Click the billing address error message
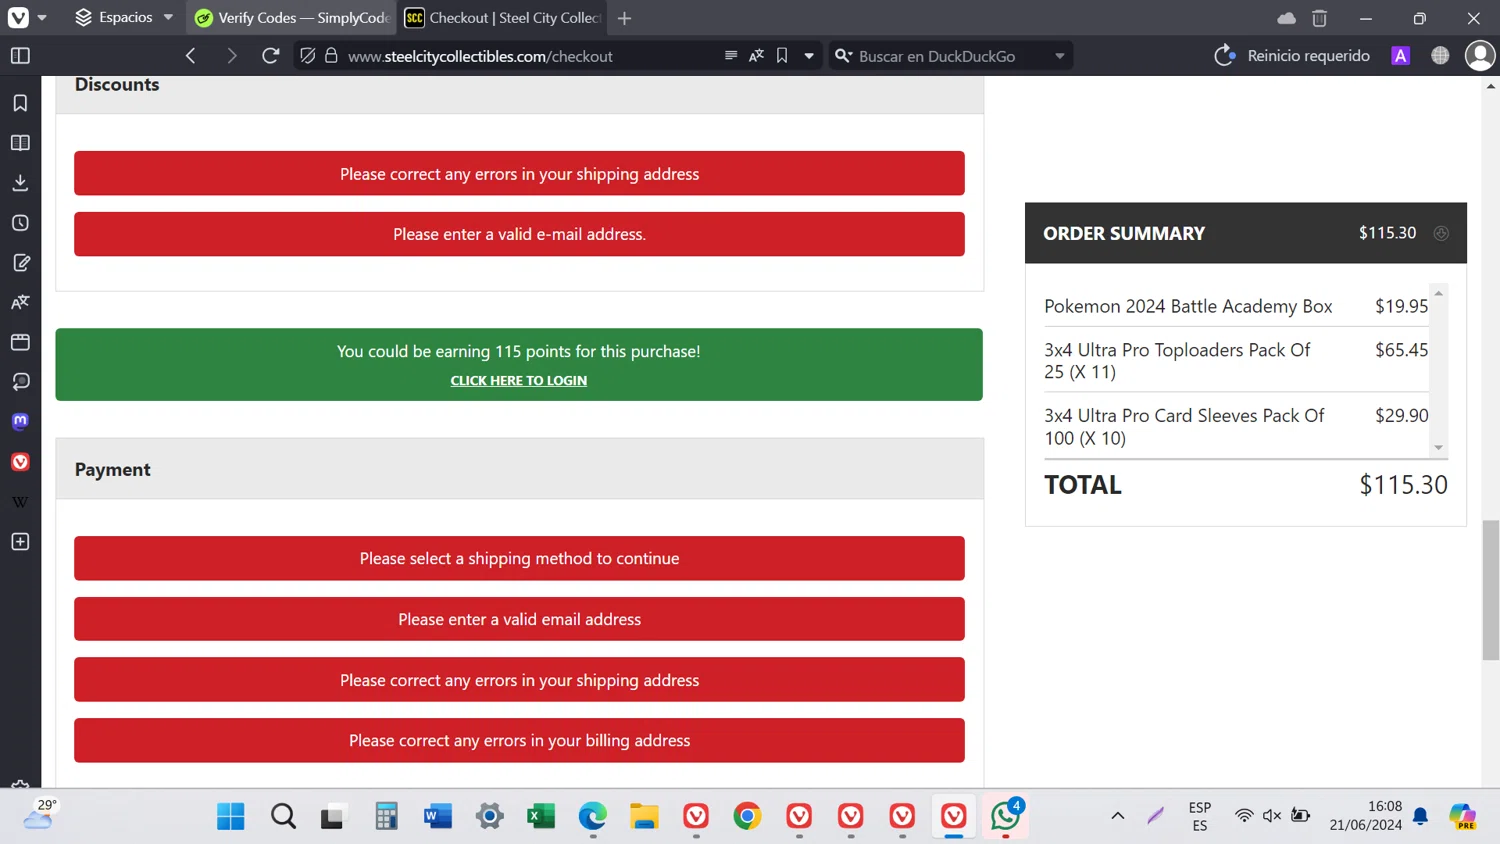 (519, 740)
